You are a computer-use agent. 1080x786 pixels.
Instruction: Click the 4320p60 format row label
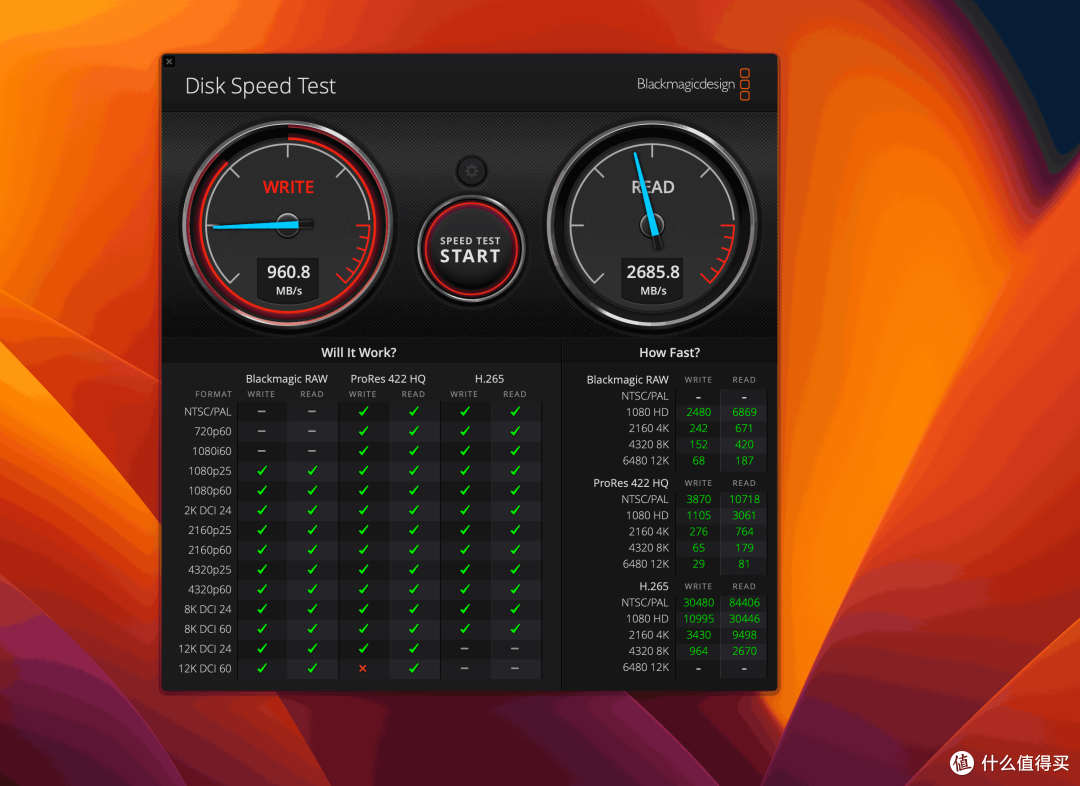coord(210,590)
